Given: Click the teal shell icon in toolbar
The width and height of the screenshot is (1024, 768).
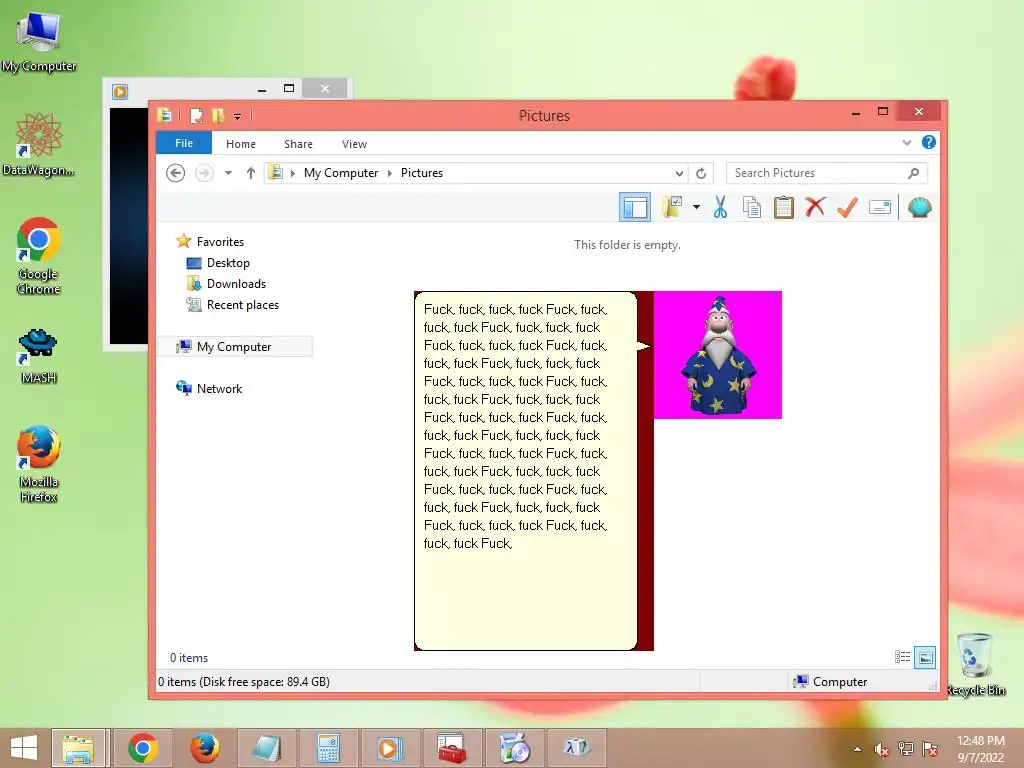Looking at the screenshot, I should coord(920,207).
